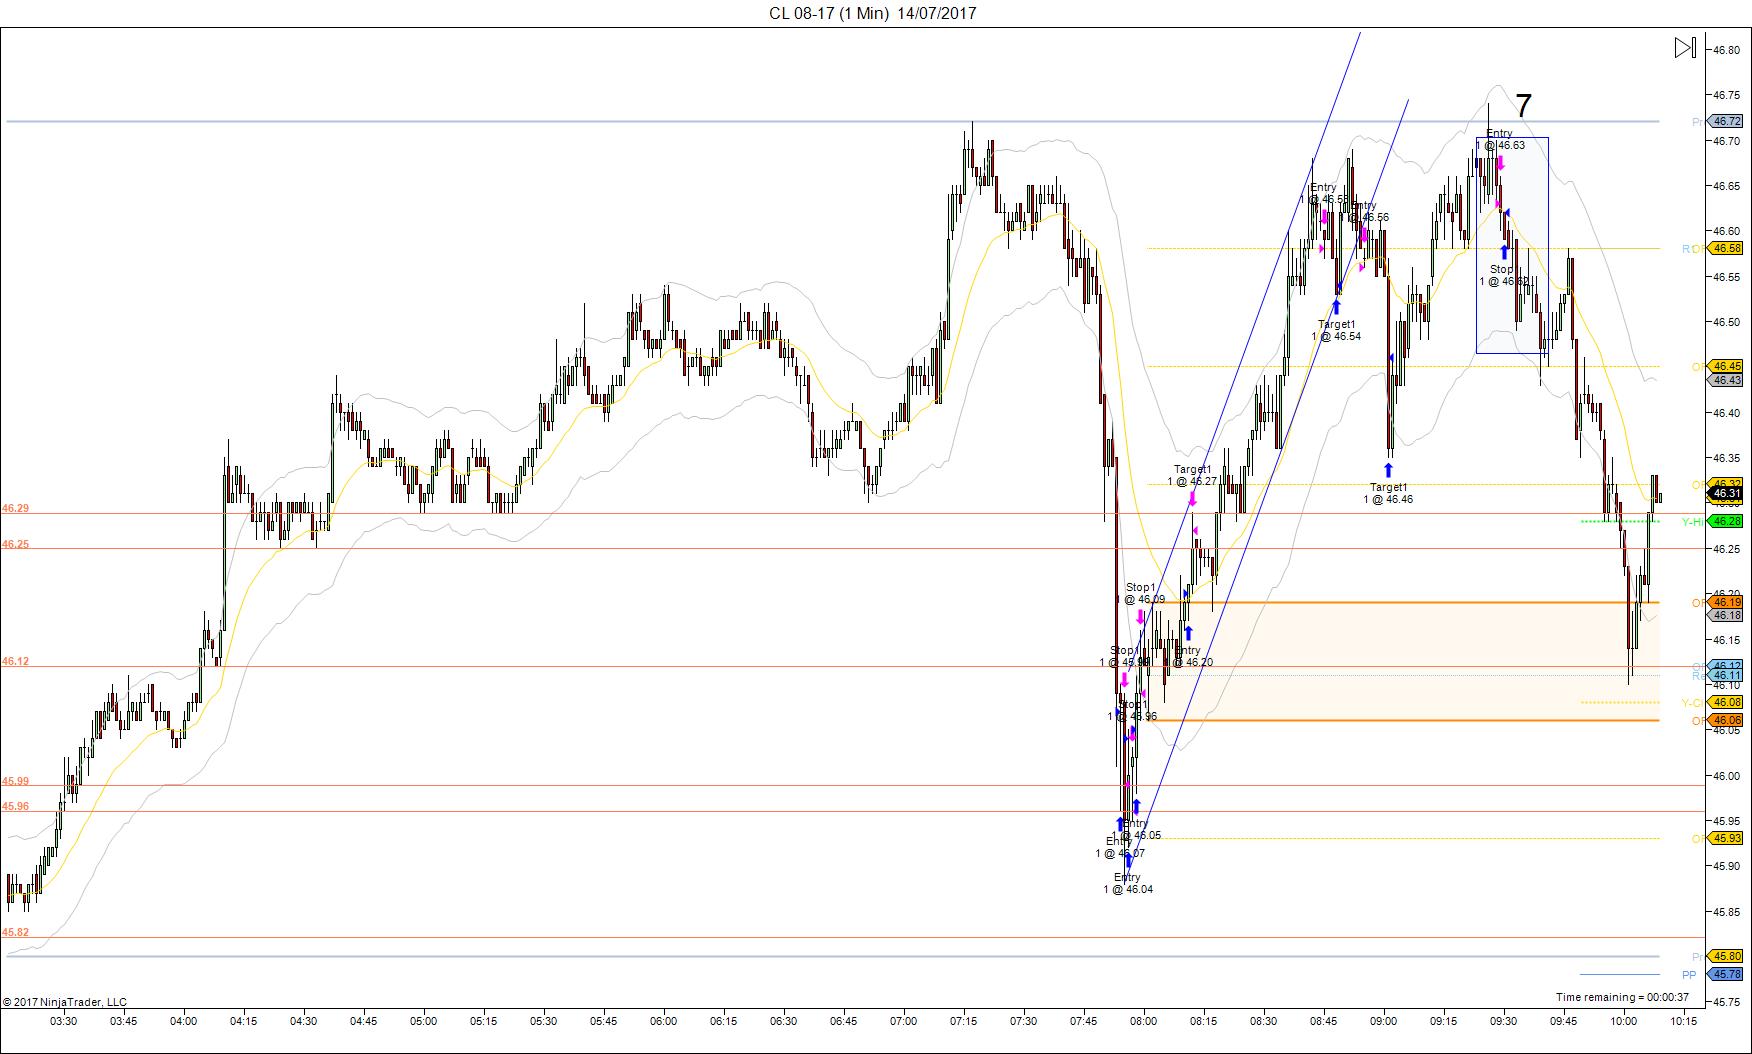The height and width of the screenshot is (1054, 1752).
Task: Click the Entry 1 @ 46.04 trade label
Action: pyautogui.click(x=1128, y=883)
